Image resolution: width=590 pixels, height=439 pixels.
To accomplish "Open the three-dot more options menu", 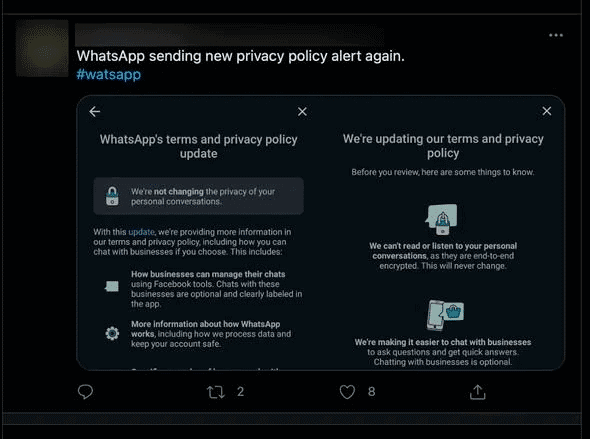I will [556, 35].
